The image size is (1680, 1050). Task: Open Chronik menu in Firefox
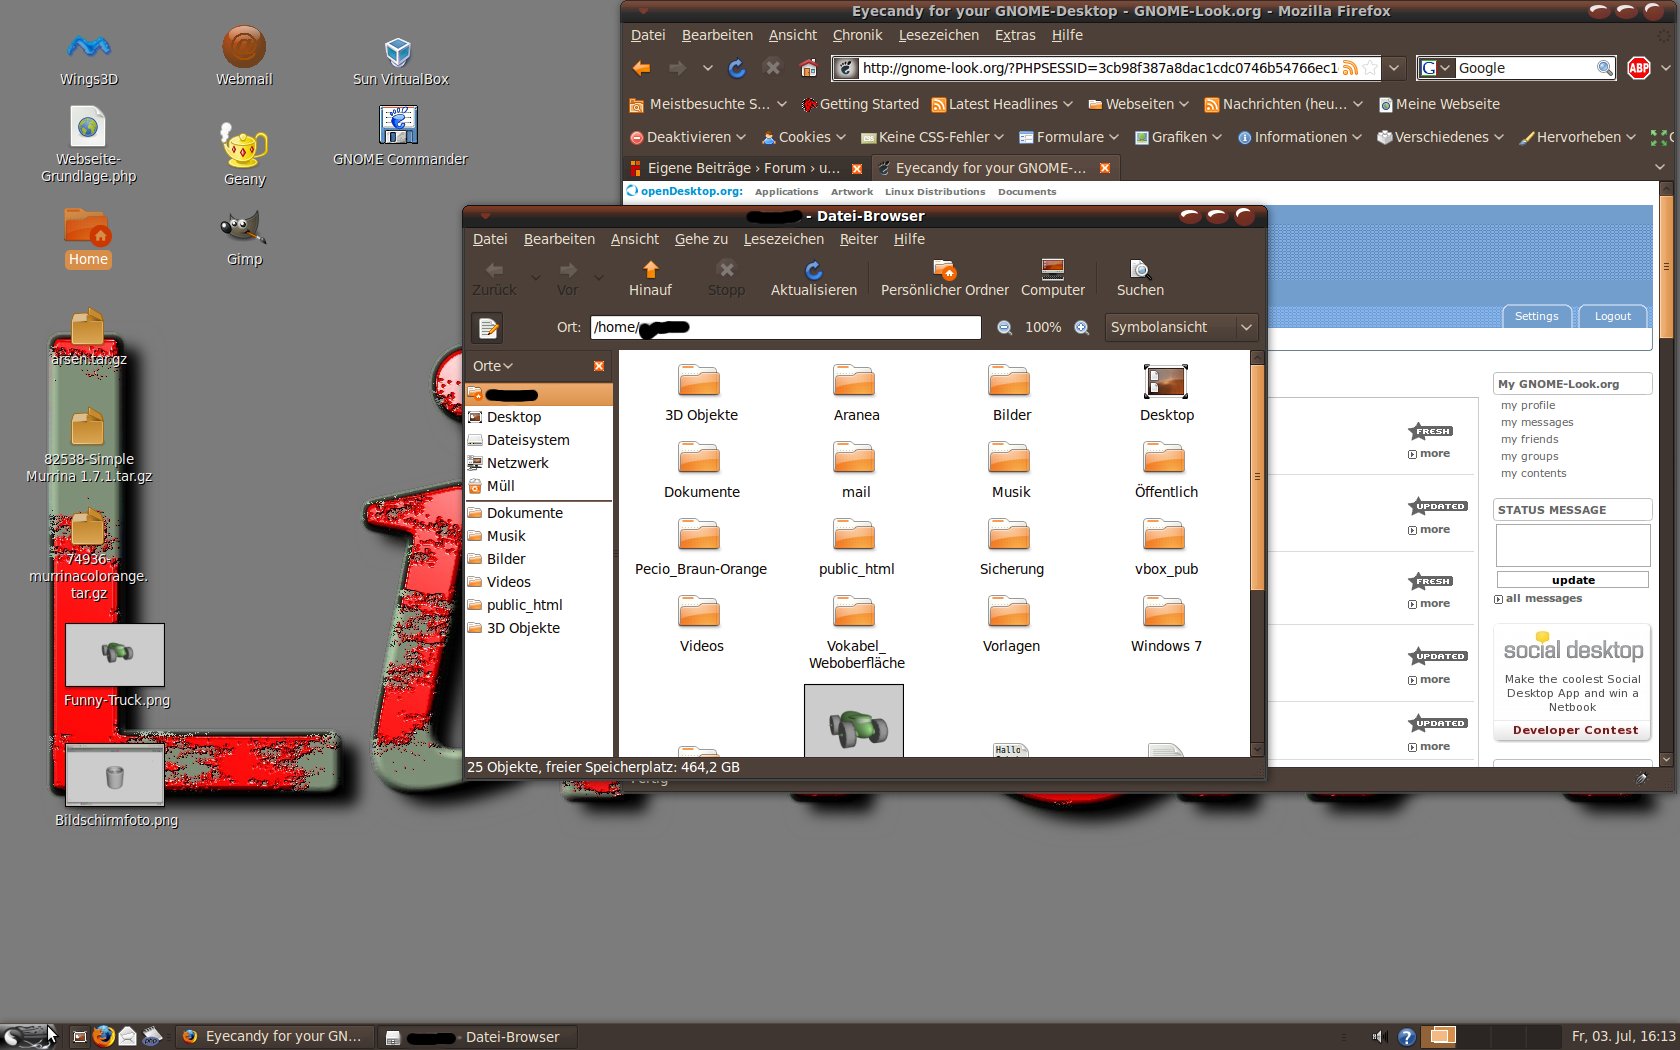(x=857, y=35)
